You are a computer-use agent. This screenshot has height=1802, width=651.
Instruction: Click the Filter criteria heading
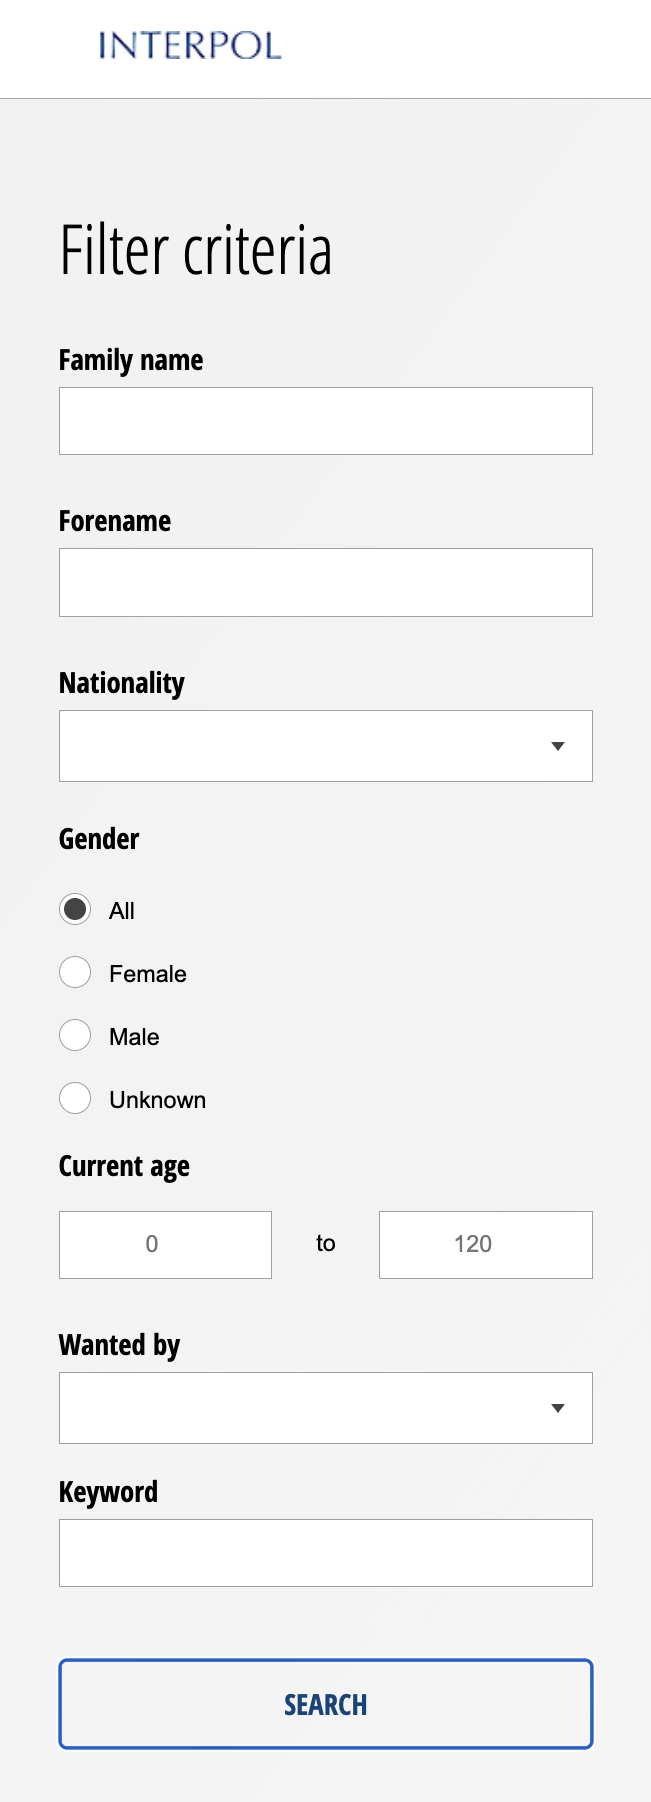(196, 250)
